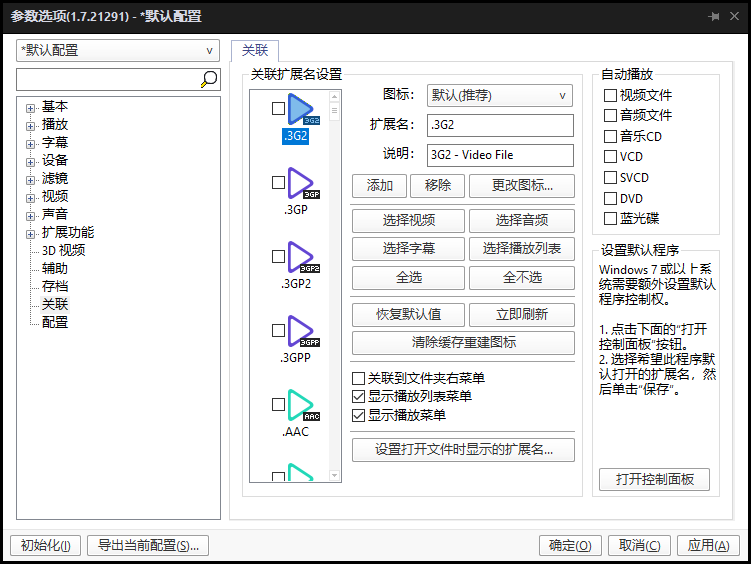
Task: Click the .AAC file type icon
Action: point(302,405)
